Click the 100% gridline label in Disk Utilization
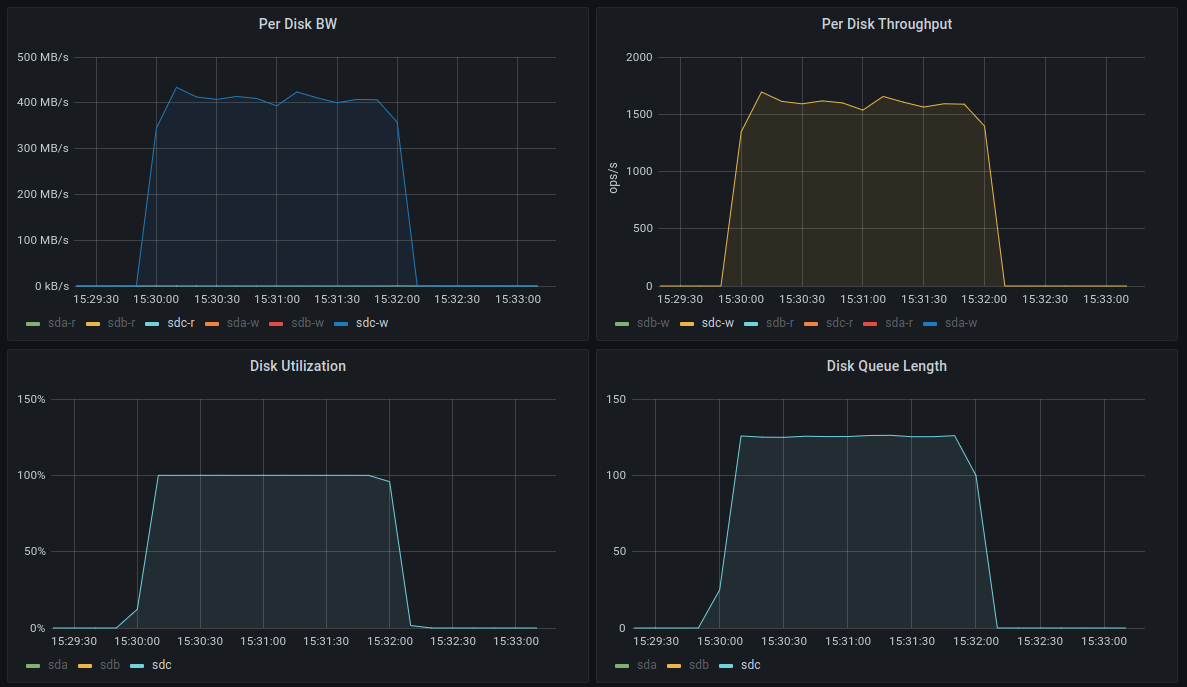The image size is (1187, 687). (x=30, y=475)
